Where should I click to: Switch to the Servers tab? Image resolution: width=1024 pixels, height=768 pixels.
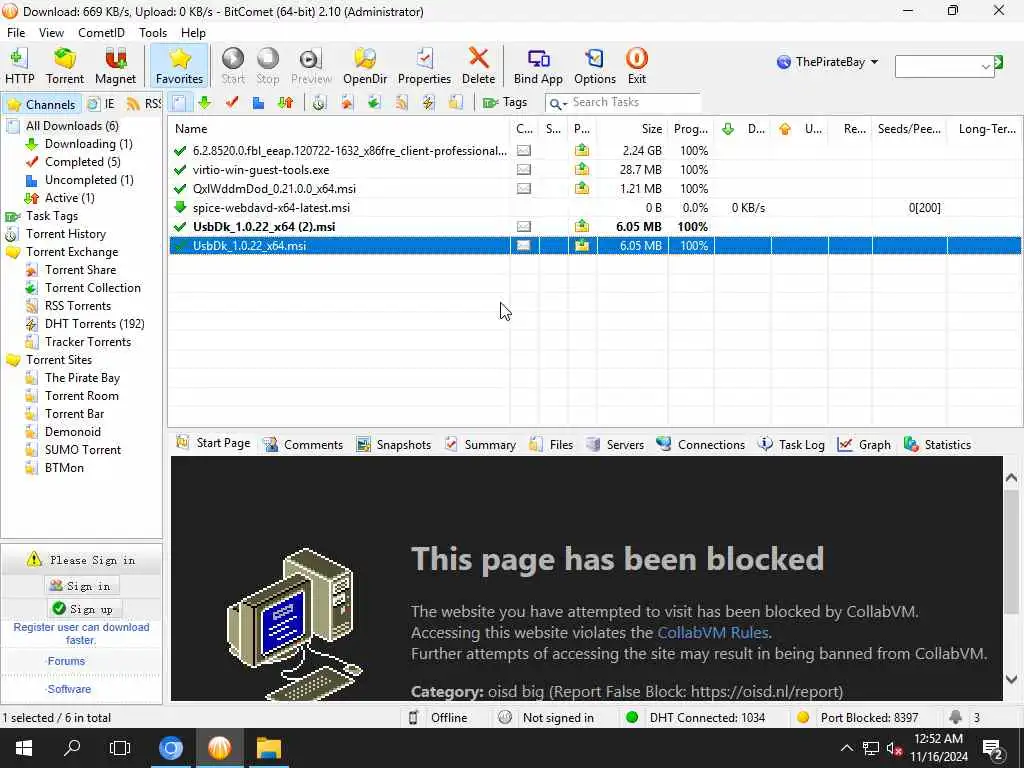pyautogui.click(x=615, y=445)
